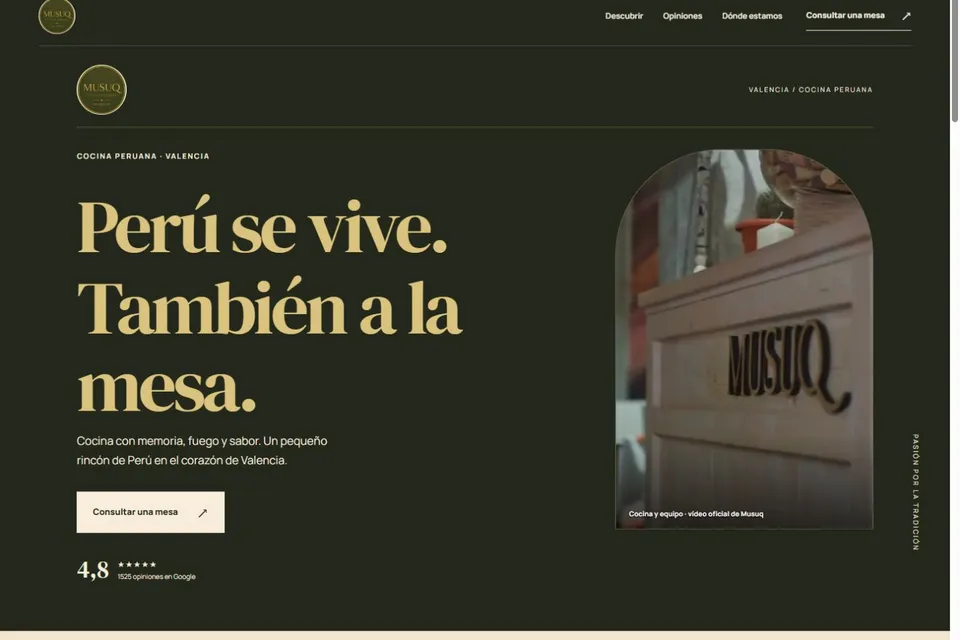Screen dimensions: 960x640
Task: Click the headline Perú se vive.
Action: [x=262, y=227]
